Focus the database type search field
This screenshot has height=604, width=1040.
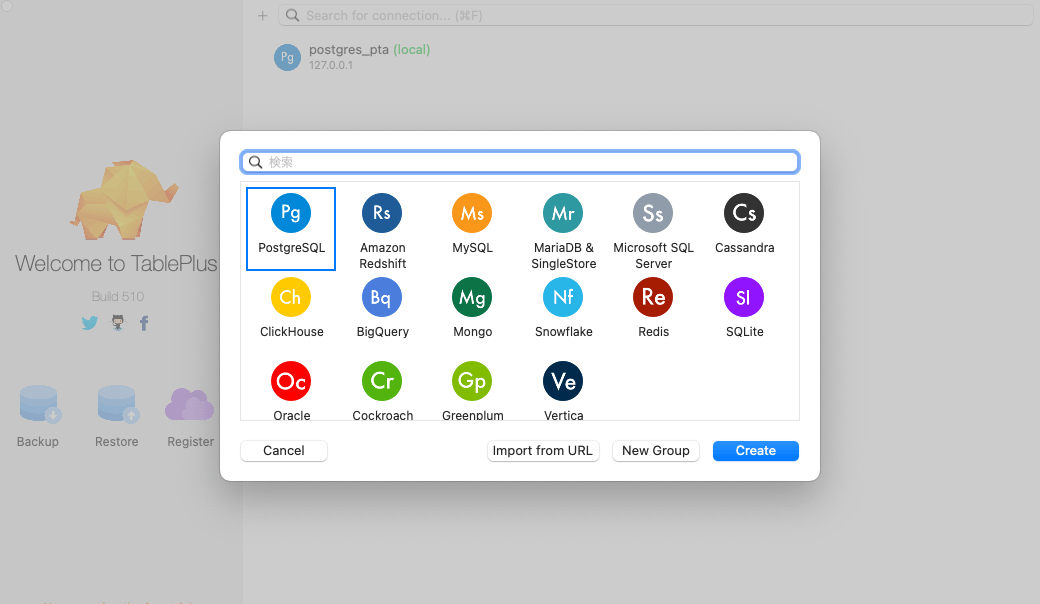pyautogui.click(x=520, y=162)
